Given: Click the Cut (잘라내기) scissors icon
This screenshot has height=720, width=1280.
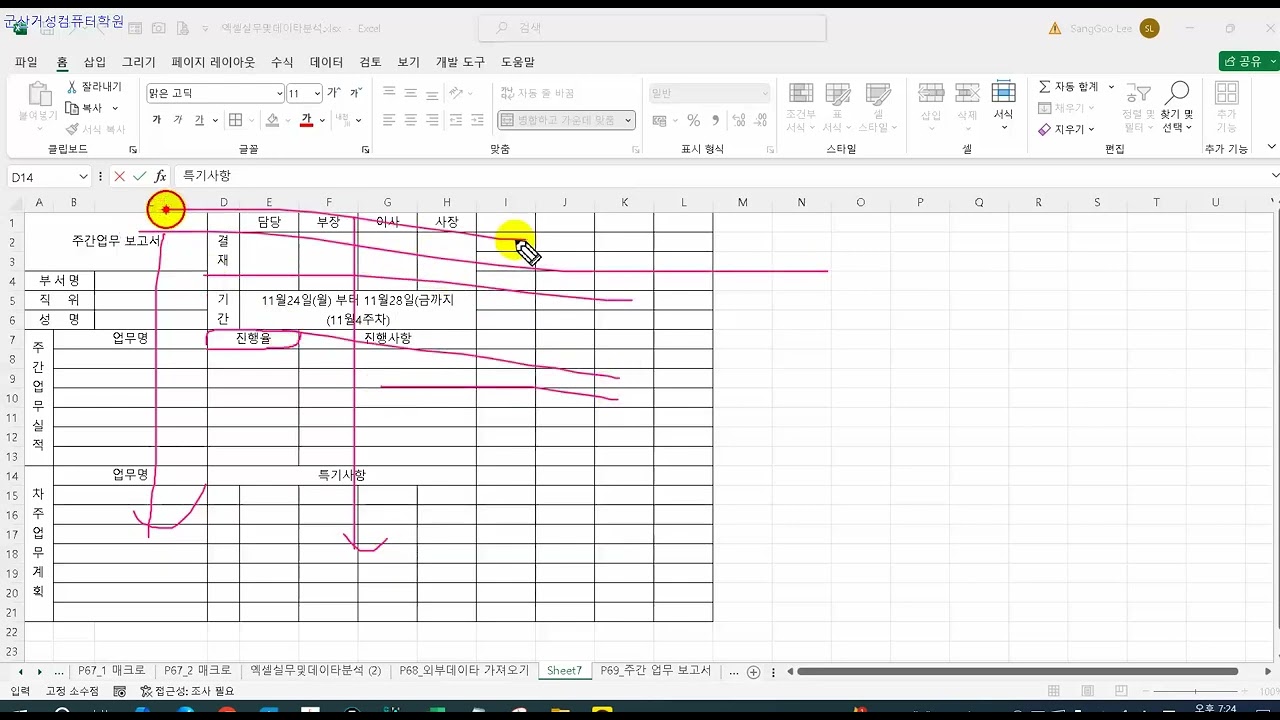Looking at the screenshot, I should point(72,87).
